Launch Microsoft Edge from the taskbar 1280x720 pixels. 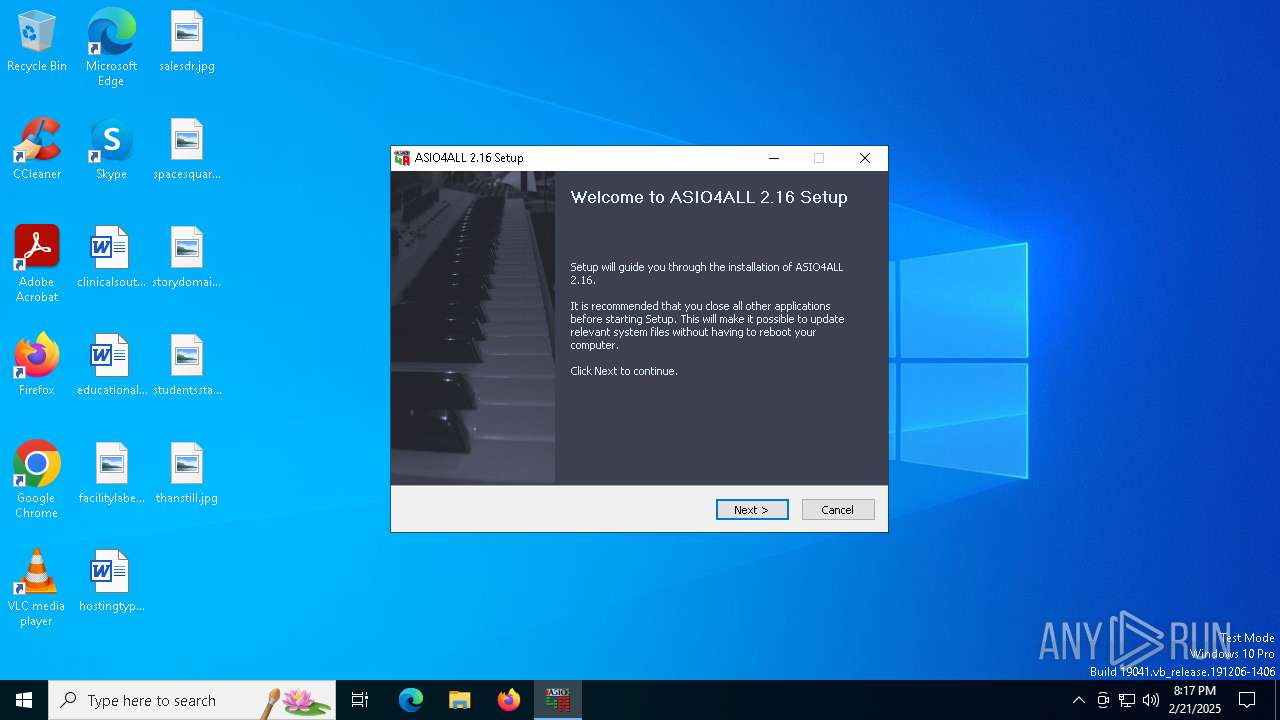pyautogui.click(x=411, y=700)
